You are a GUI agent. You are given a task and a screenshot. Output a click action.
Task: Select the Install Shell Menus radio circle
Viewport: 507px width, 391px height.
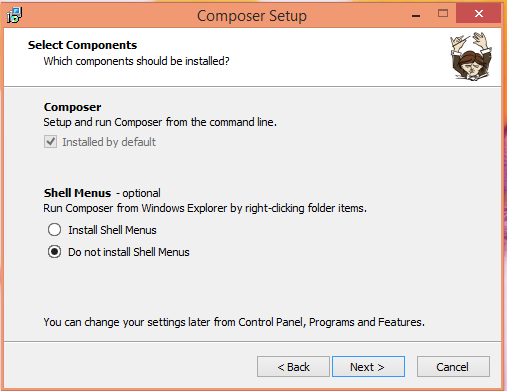pos(54,230)
